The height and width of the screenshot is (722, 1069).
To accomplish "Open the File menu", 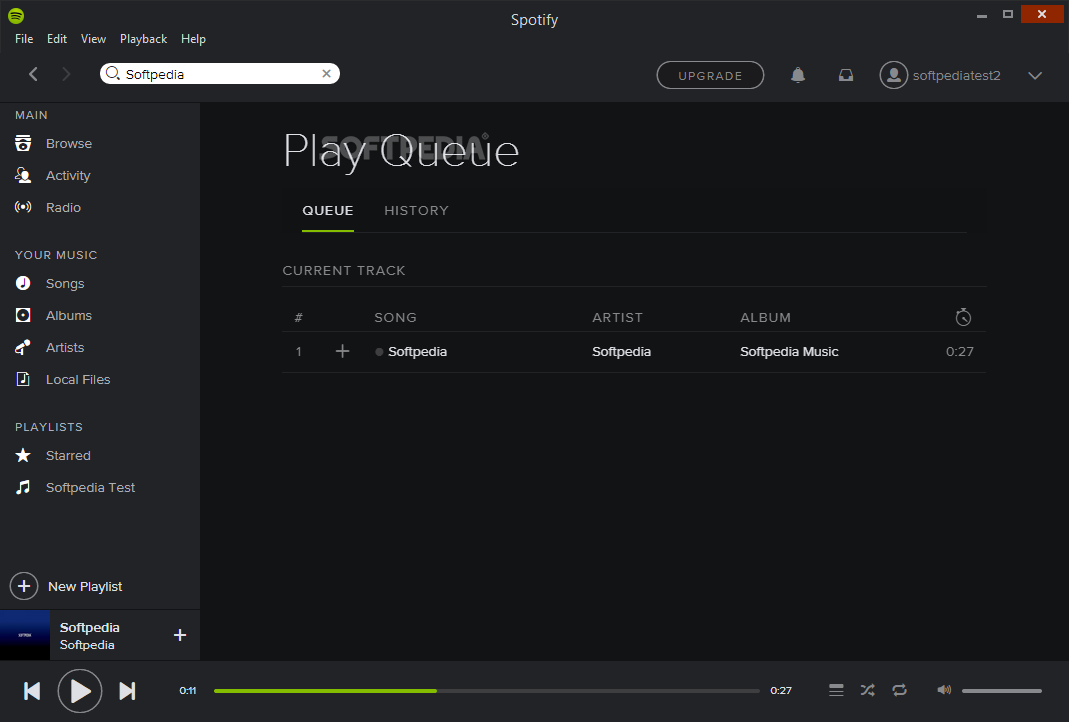I will point(24,39).
